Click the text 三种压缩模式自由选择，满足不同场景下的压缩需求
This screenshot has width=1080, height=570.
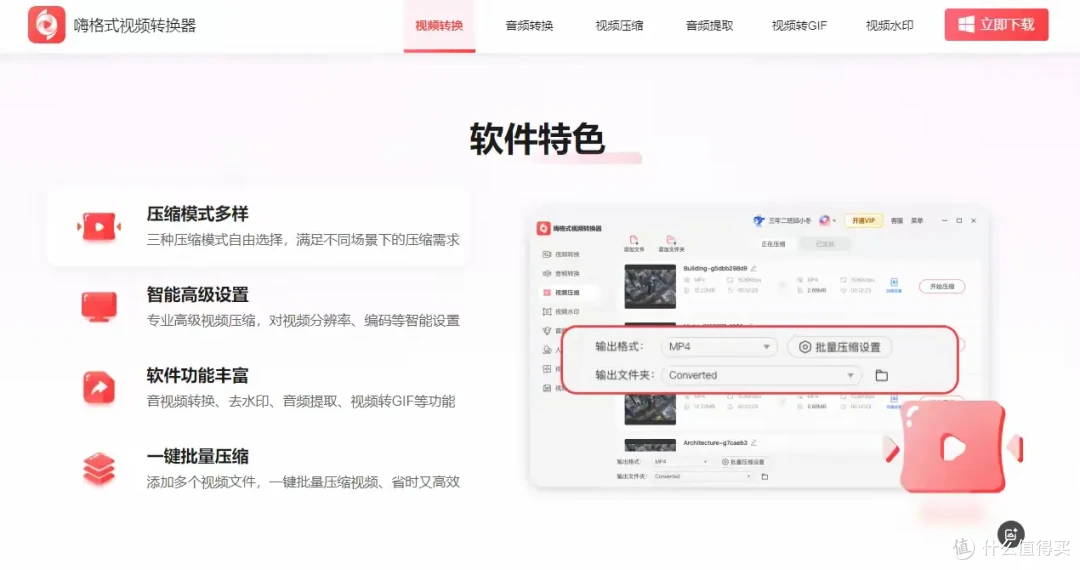pos(303,240)
